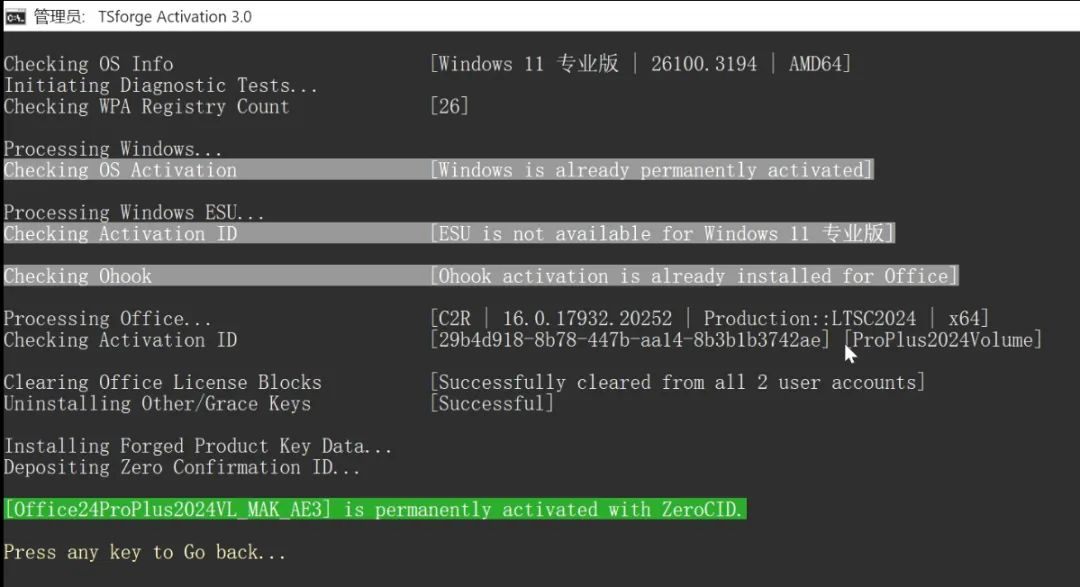Click the ESU is not available status text
Image resolution: width=1080 pixels, height=587 pixels.
pos(662,234)
